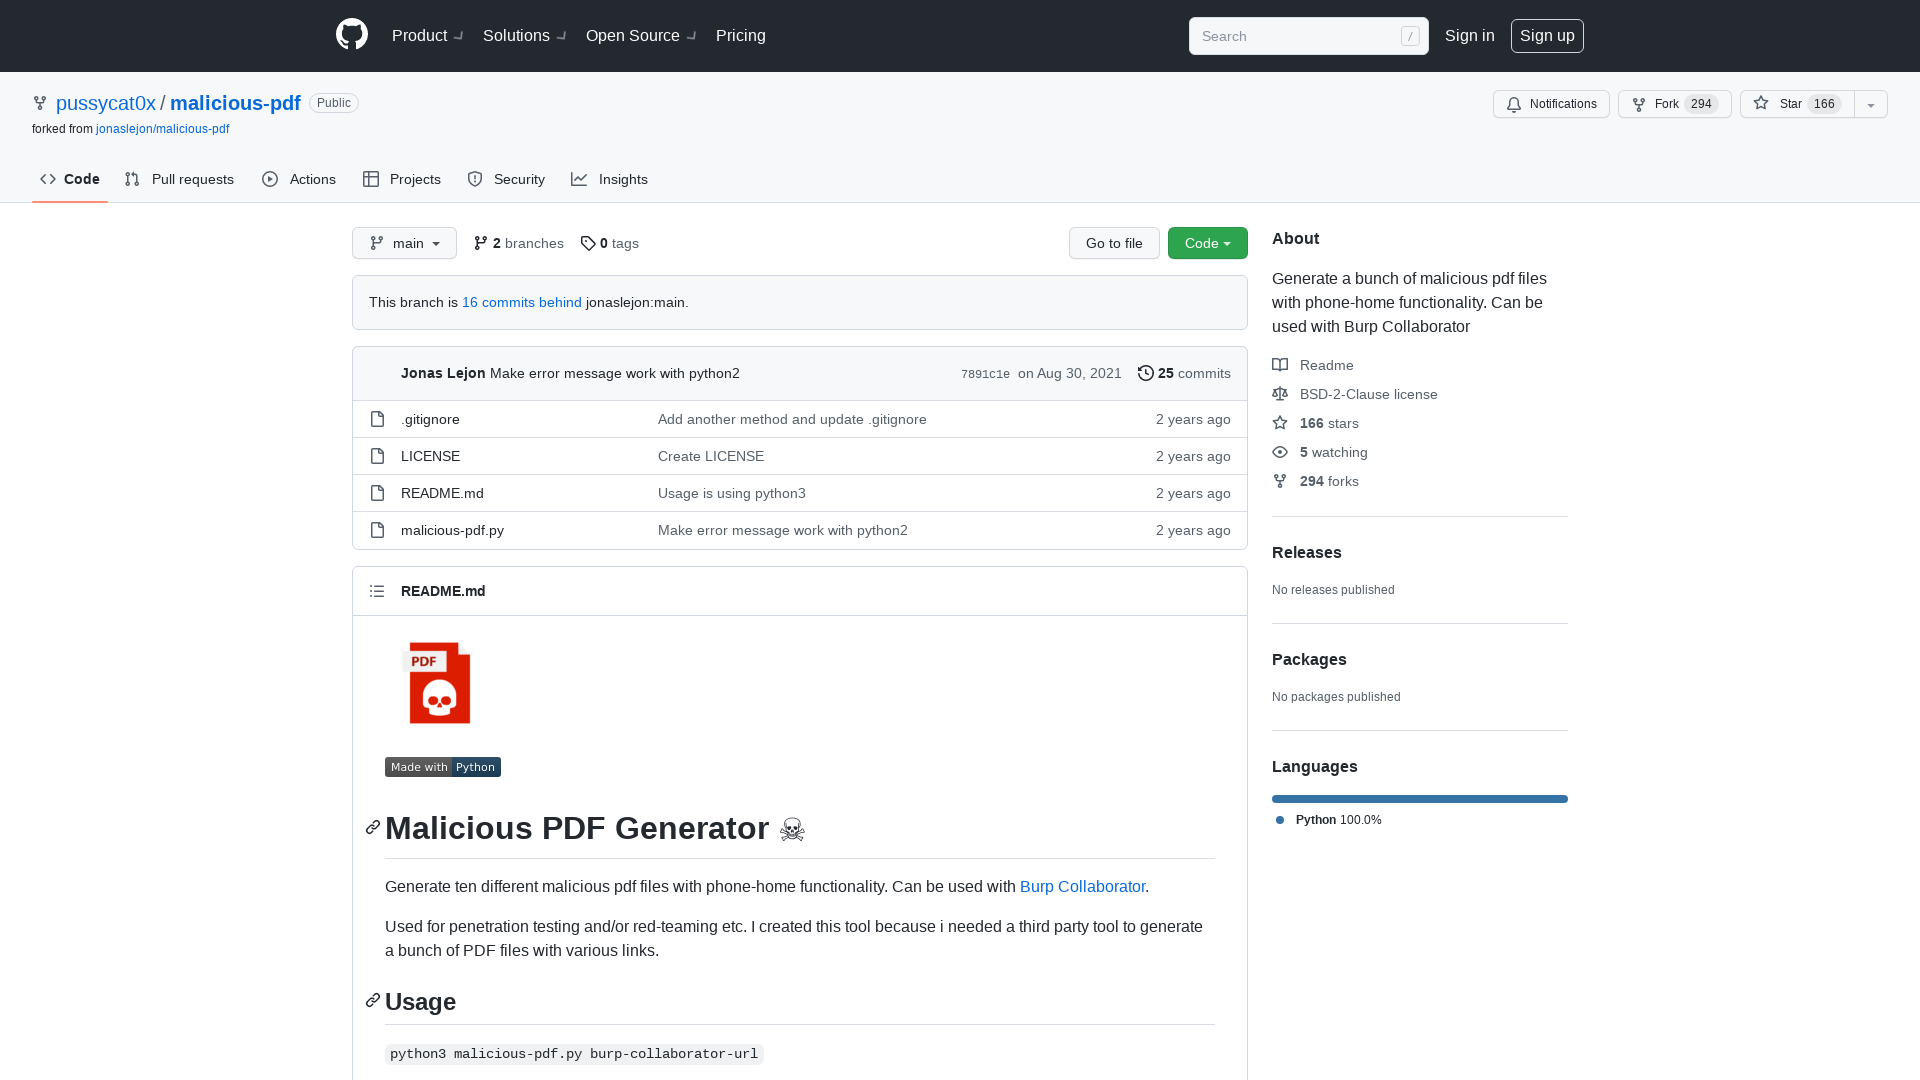Image resolution: width=1920 pixels, height=1080 pixels.
Task: Click the file icon beside .gitignore
Action: [377, 419]
